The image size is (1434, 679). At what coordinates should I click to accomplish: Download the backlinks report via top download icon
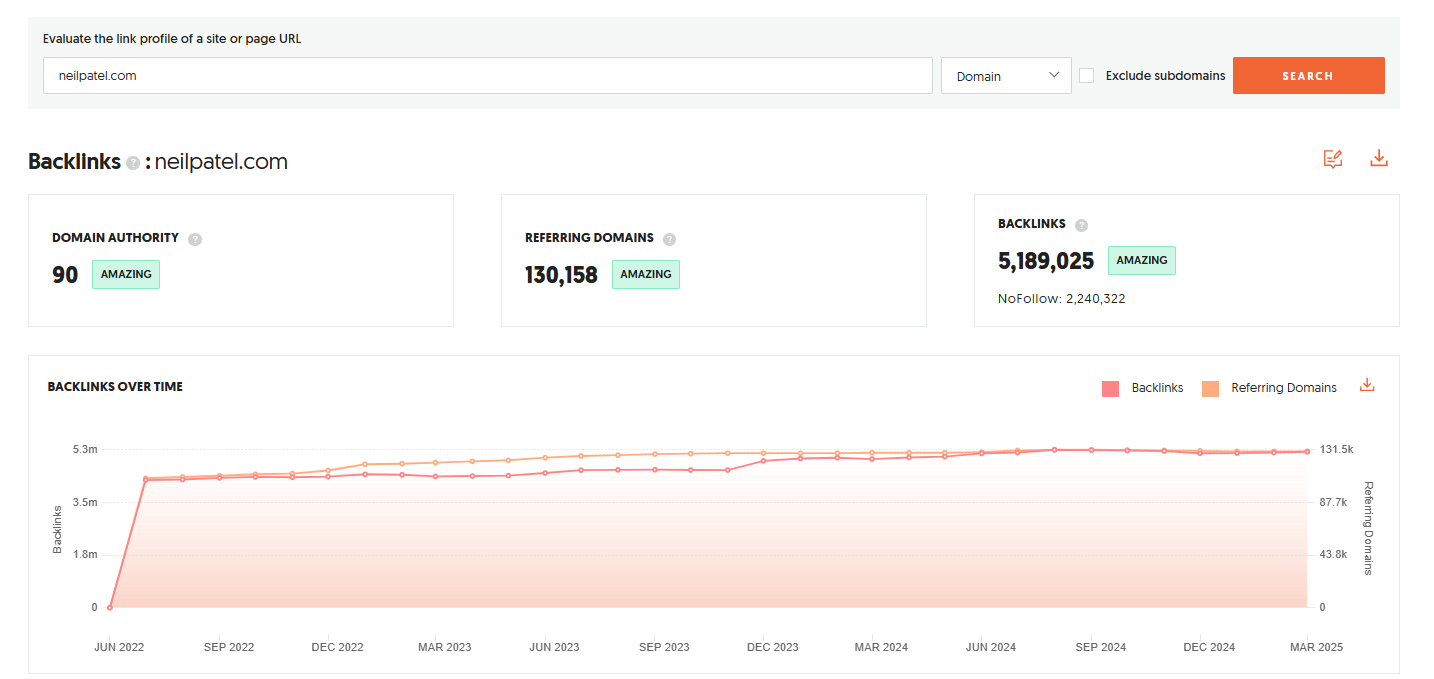coord(1378,158)
